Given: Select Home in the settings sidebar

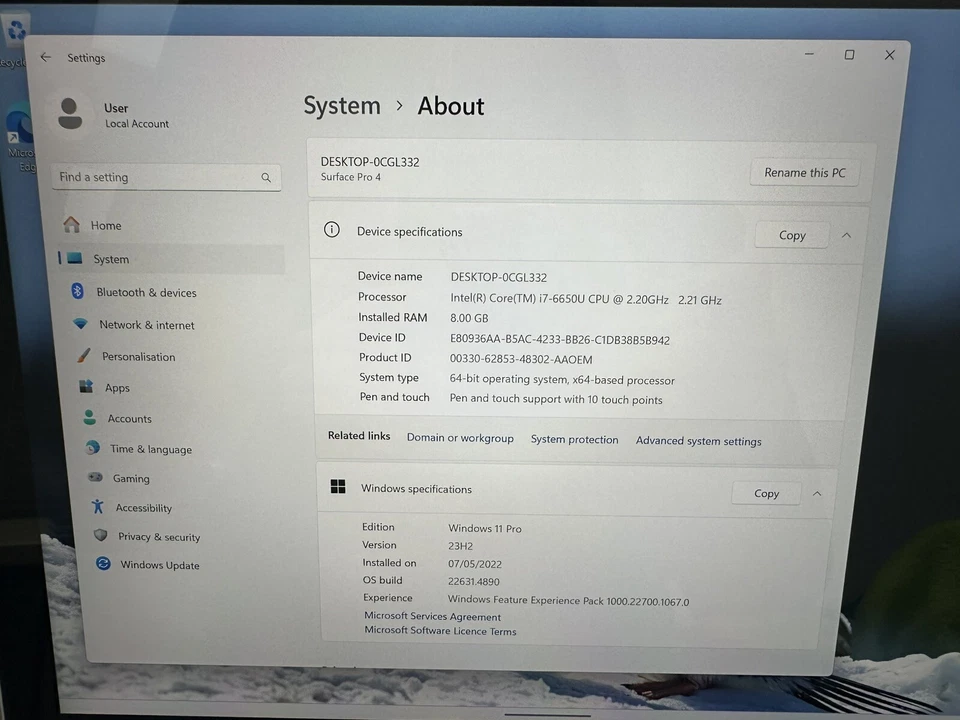Looking at the screenshot, I should (x=105, y=225).
